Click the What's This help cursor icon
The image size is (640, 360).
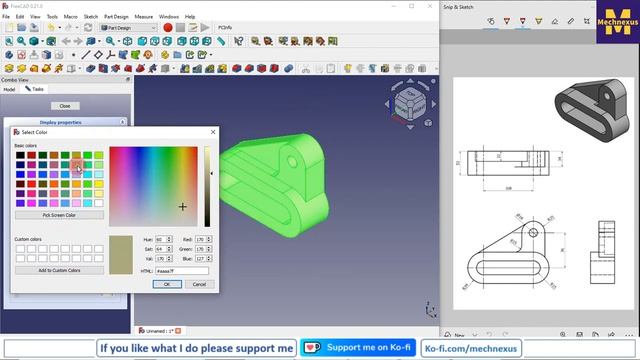[238, 41]
